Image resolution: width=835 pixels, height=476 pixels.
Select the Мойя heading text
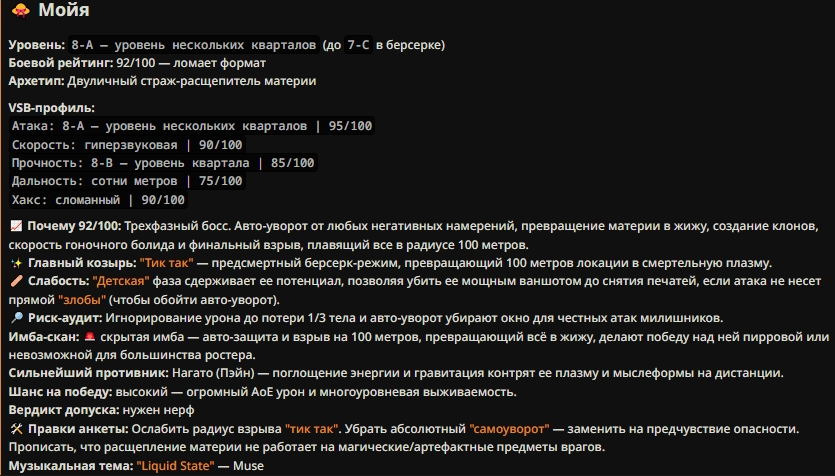pyautogui.click(x=64, y=10)
